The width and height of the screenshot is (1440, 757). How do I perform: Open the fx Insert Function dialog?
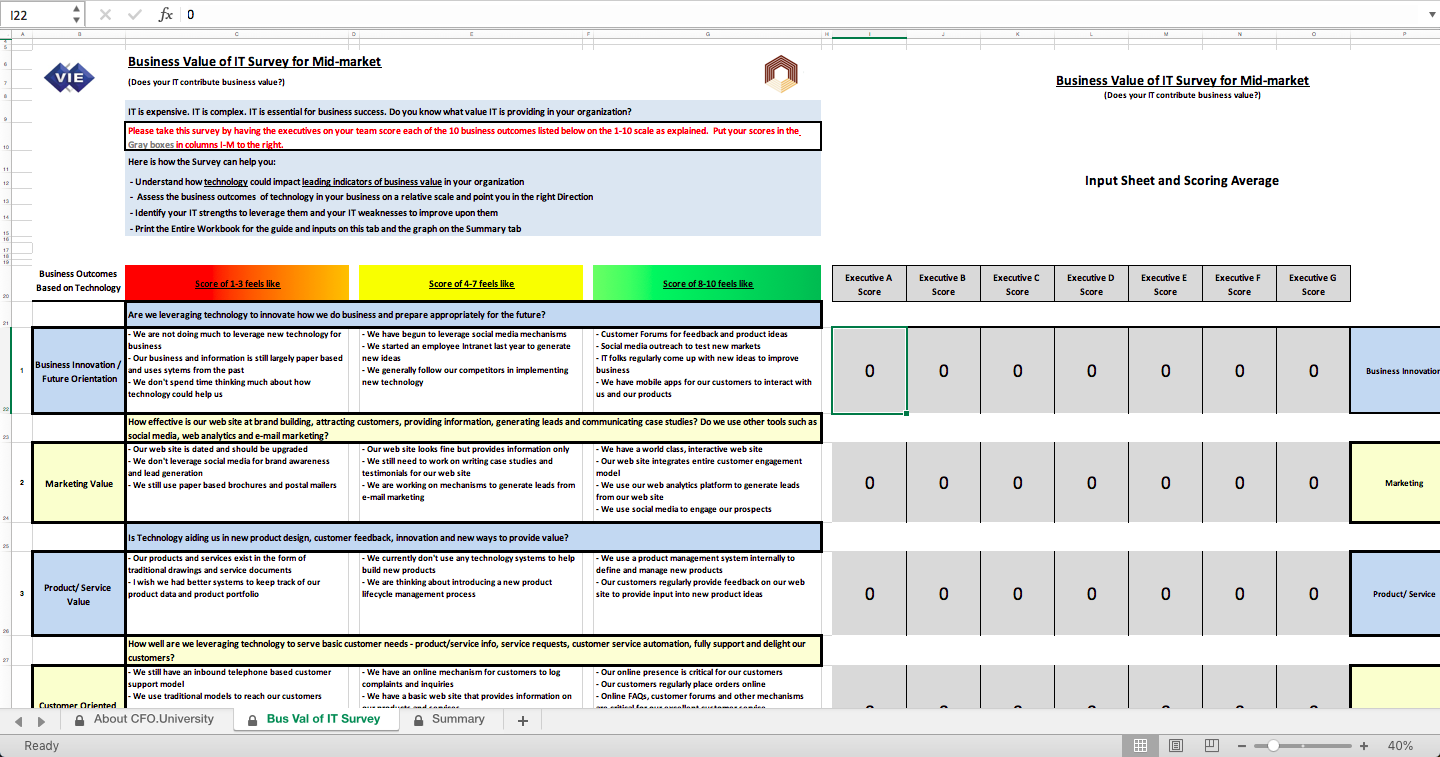(x=166, y=15)
